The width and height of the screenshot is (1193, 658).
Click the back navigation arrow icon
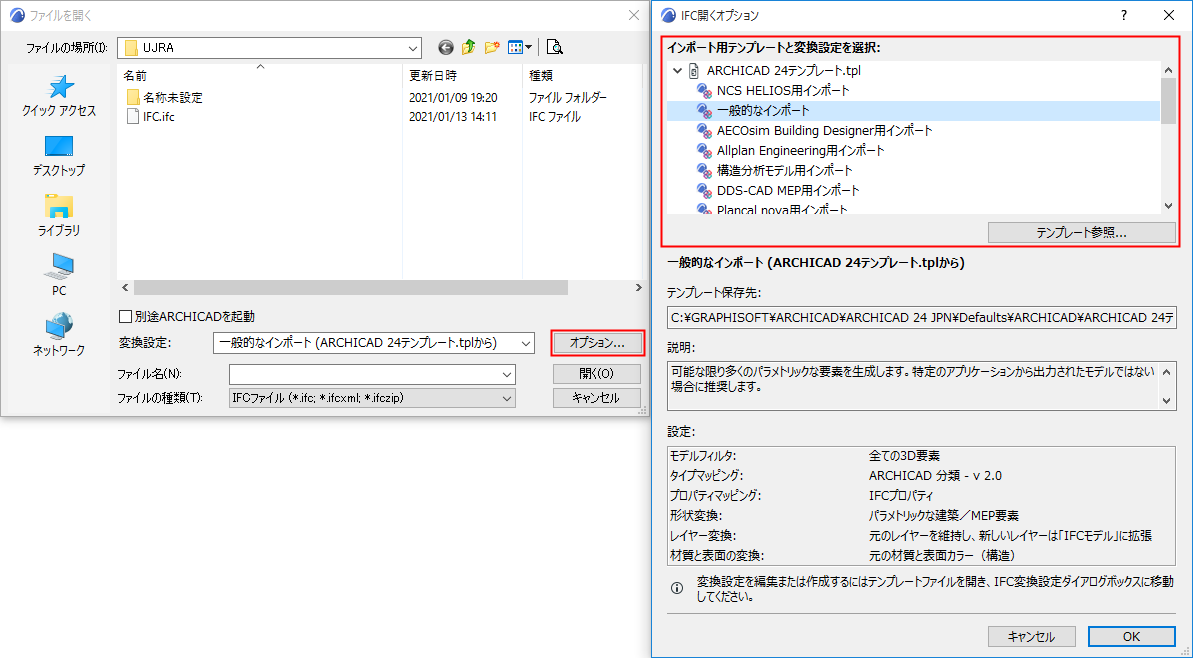coord(446,47)
